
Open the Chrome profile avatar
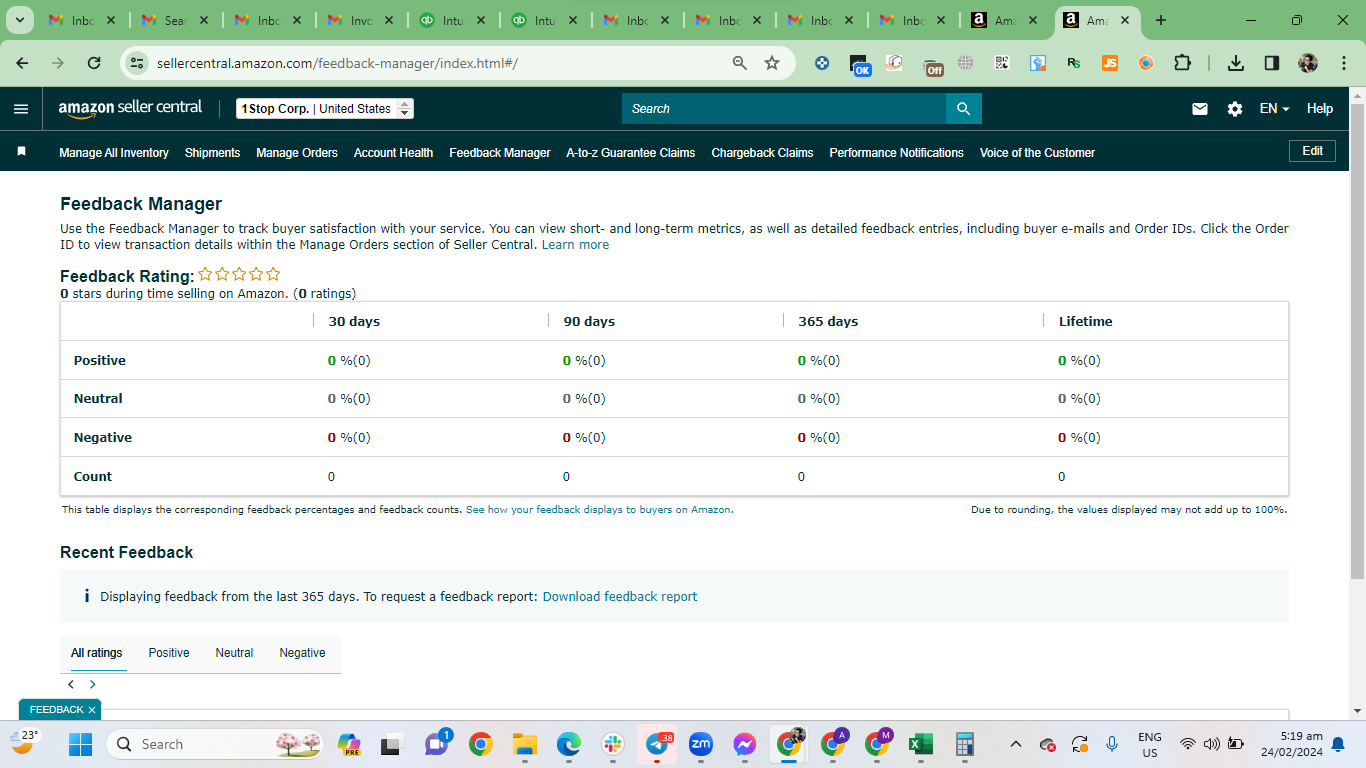pyautogui.click(x=1308, y=63)
